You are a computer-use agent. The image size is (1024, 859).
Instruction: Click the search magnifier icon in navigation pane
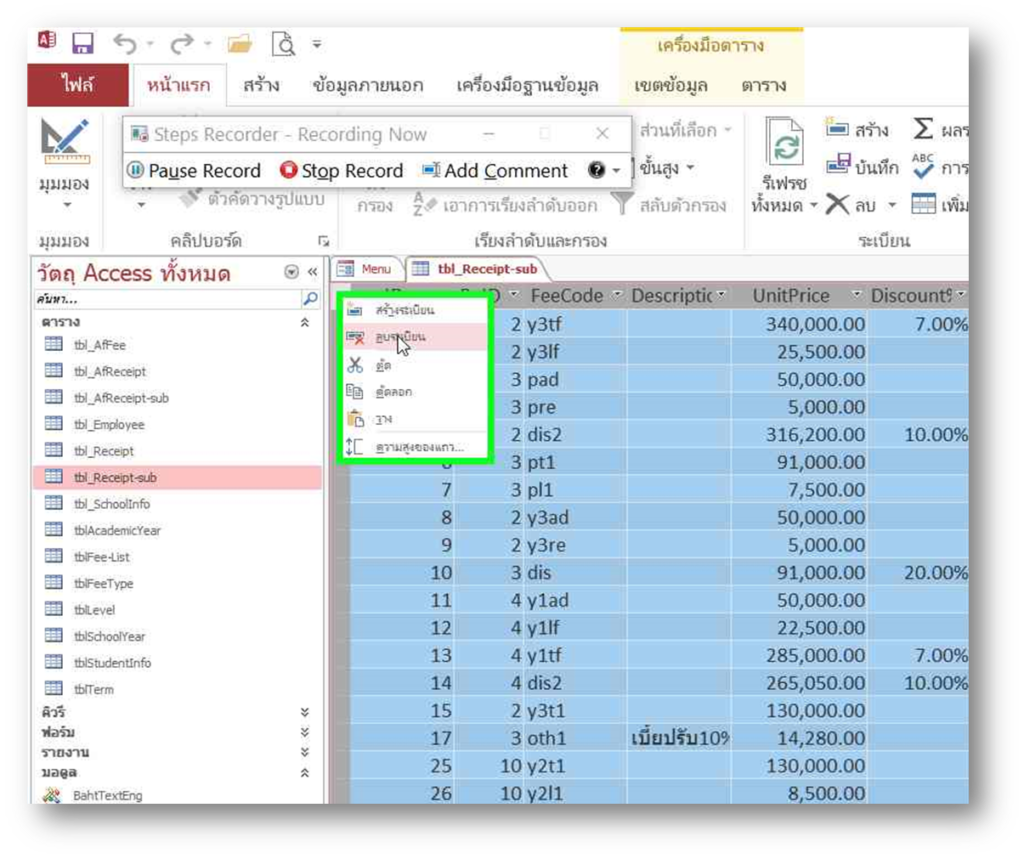(310, 299)
